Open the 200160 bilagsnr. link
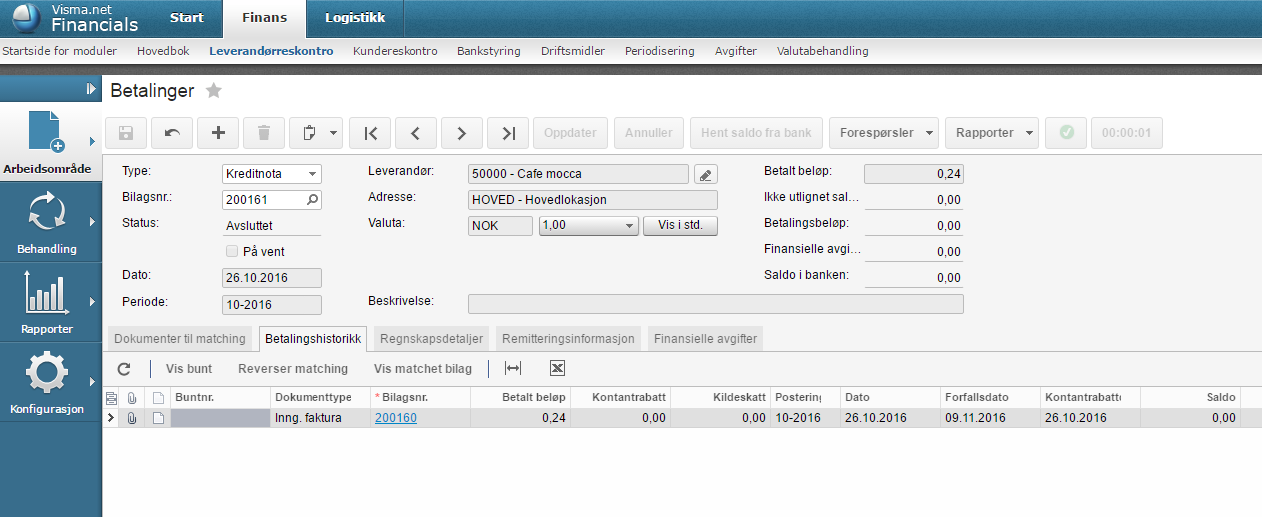This screenshot has width=1262, height=517. tap(396, 418)
